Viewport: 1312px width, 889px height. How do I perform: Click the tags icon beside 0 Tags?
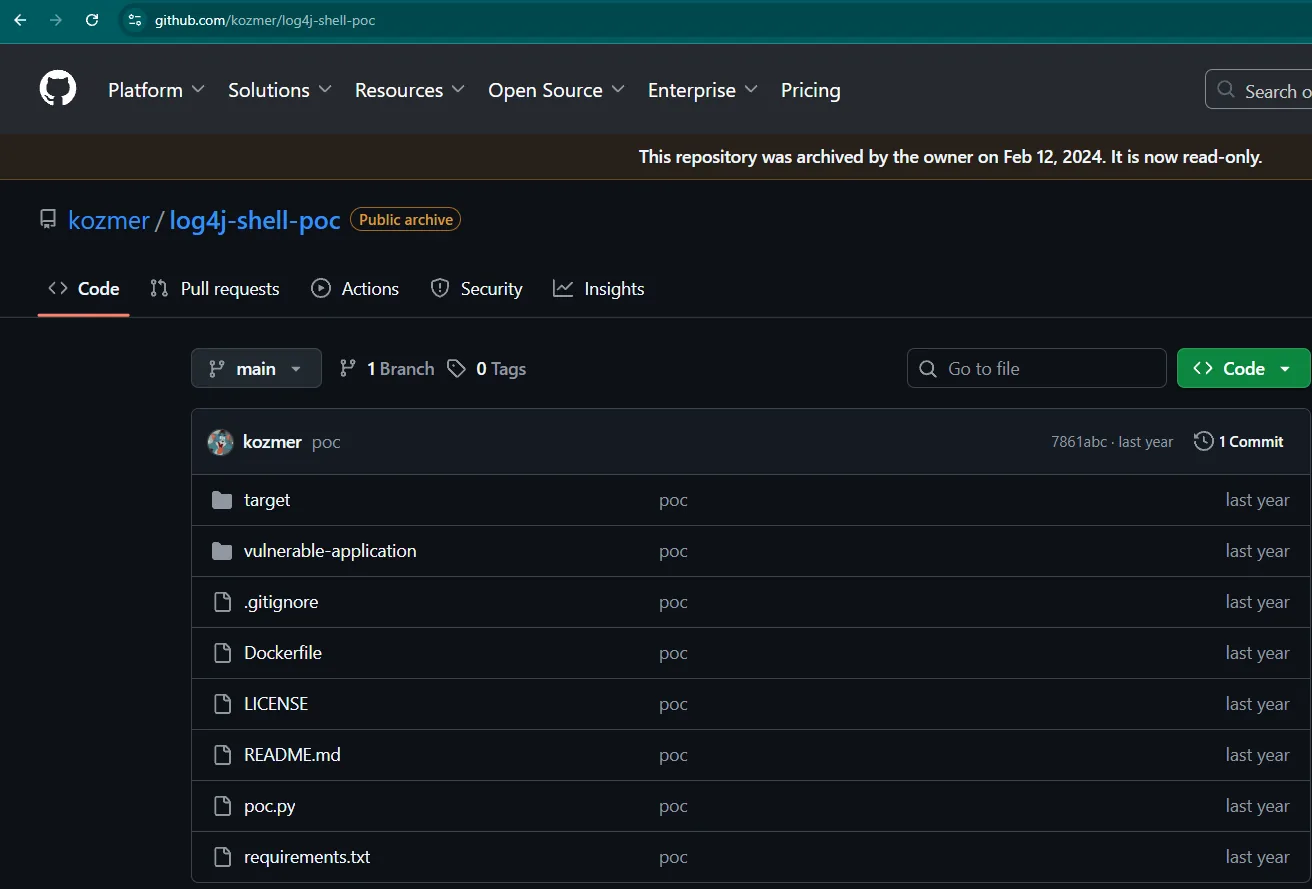[x=456, y=369]
